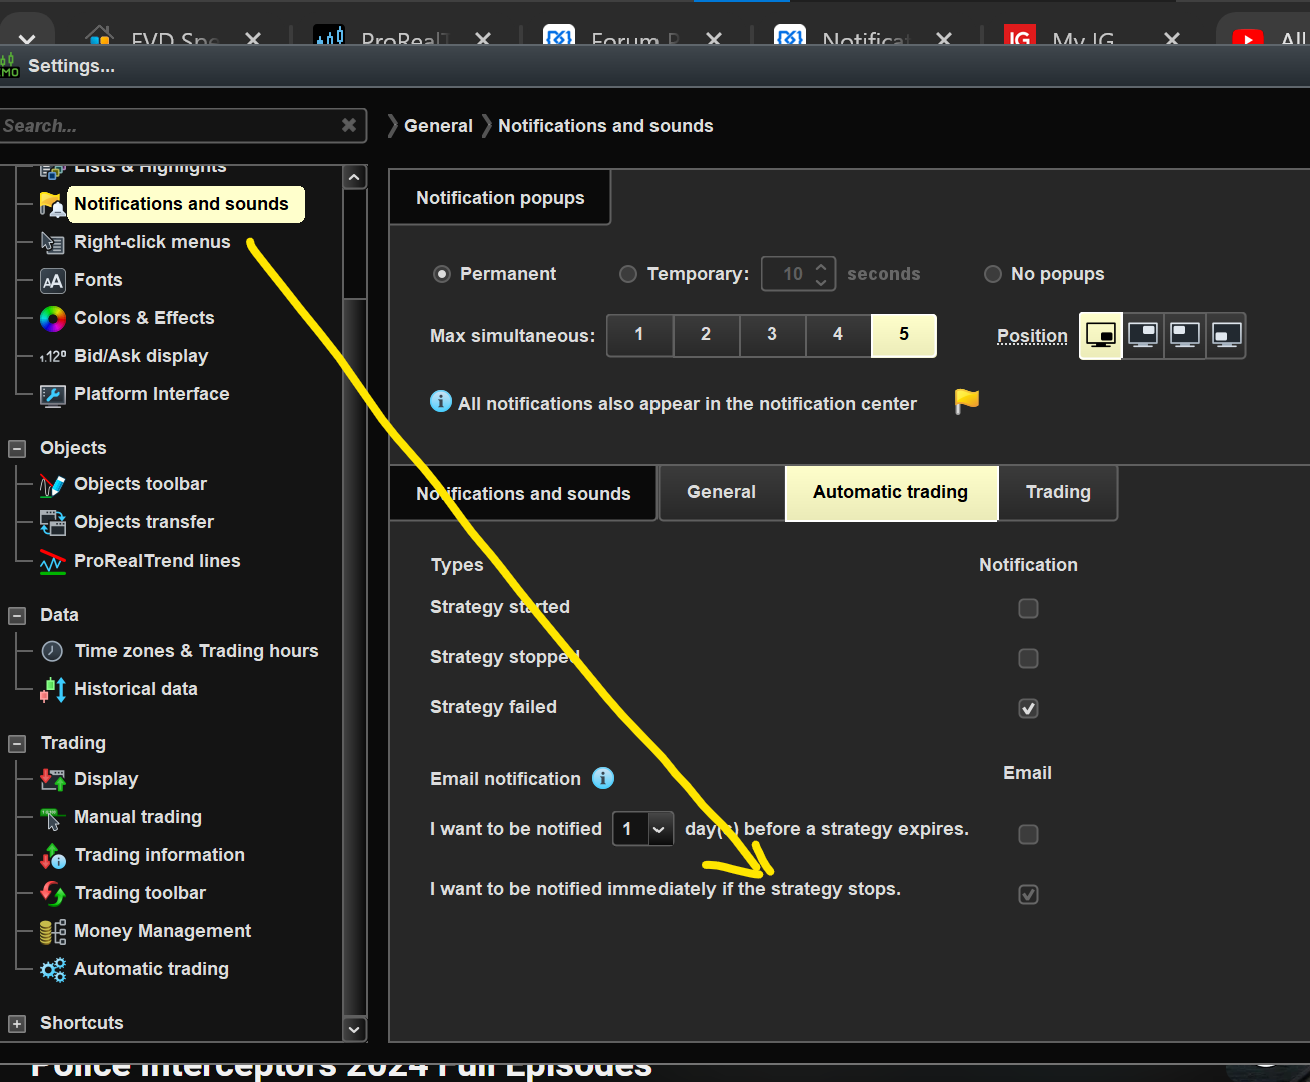Viewport: 1310px width, 1082px height.
Task: Set popup position to top-right monitor icon
Action: click(x=1143, y=335)
